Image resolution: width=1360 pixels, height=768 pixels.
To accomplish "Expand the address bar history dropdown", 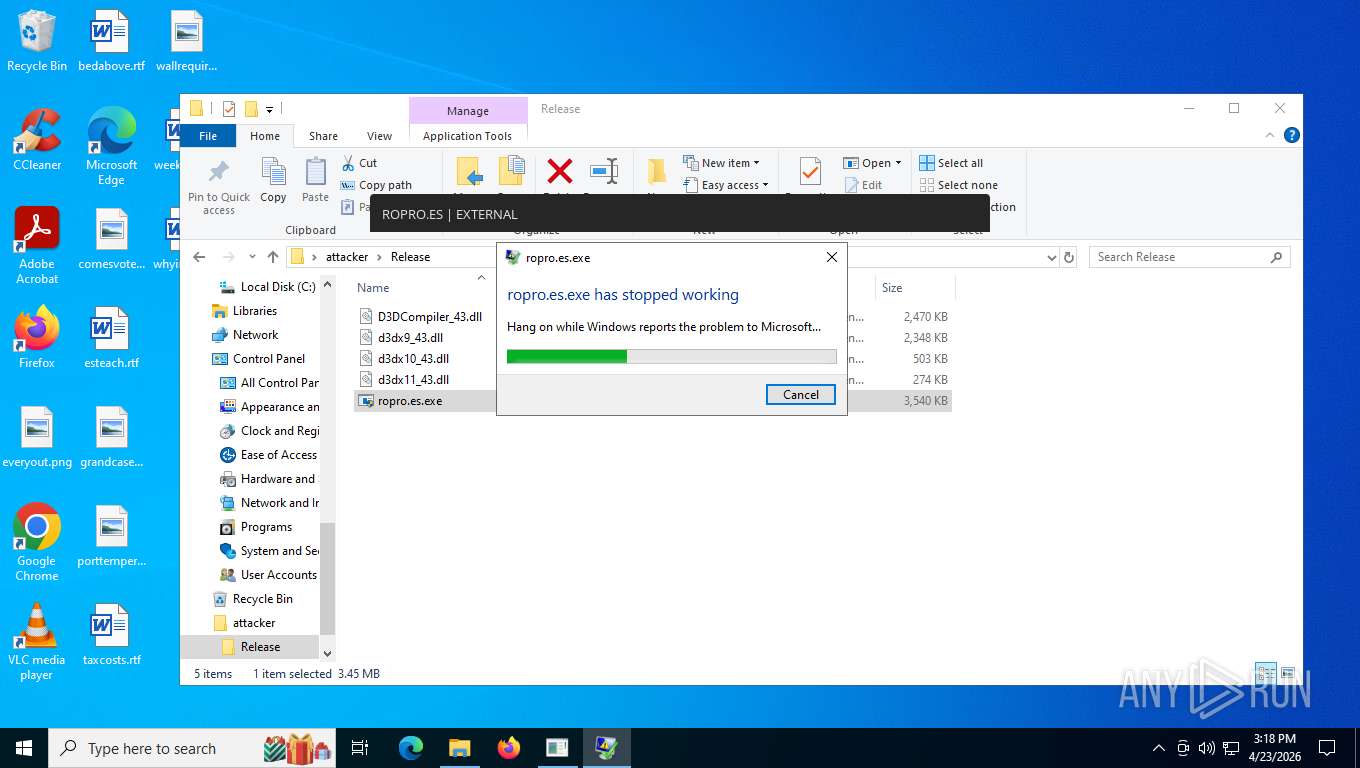I will click(1051, 257).
